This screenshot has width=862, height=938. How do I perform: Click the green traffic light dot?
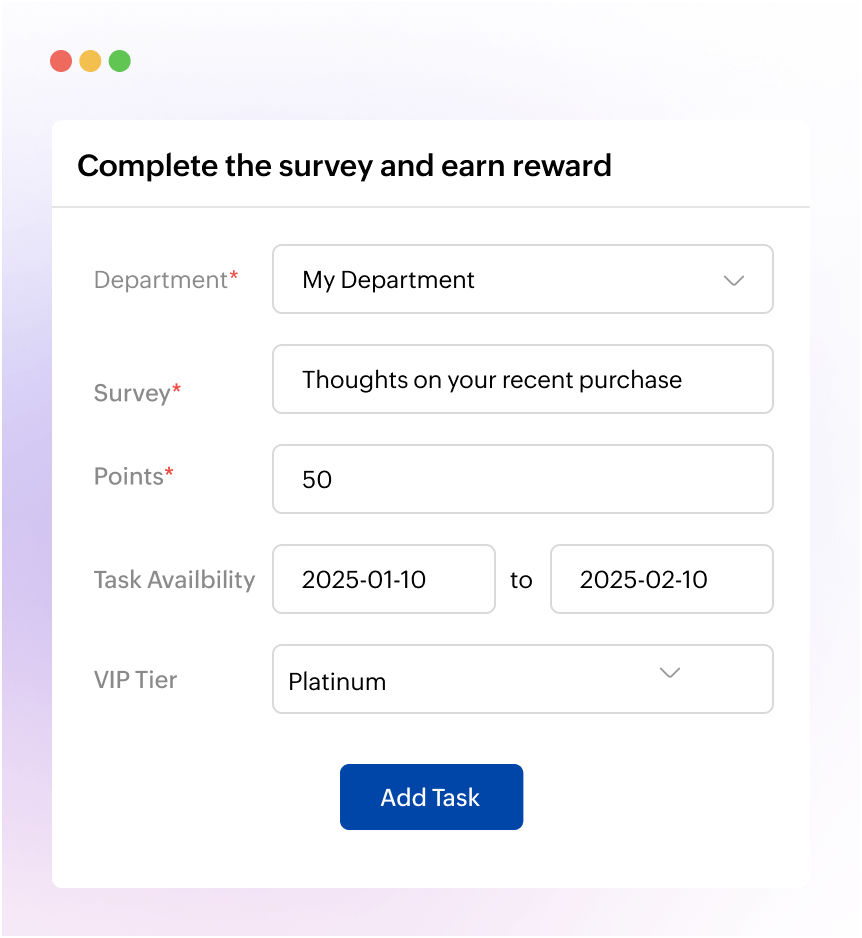pos(120,61)
